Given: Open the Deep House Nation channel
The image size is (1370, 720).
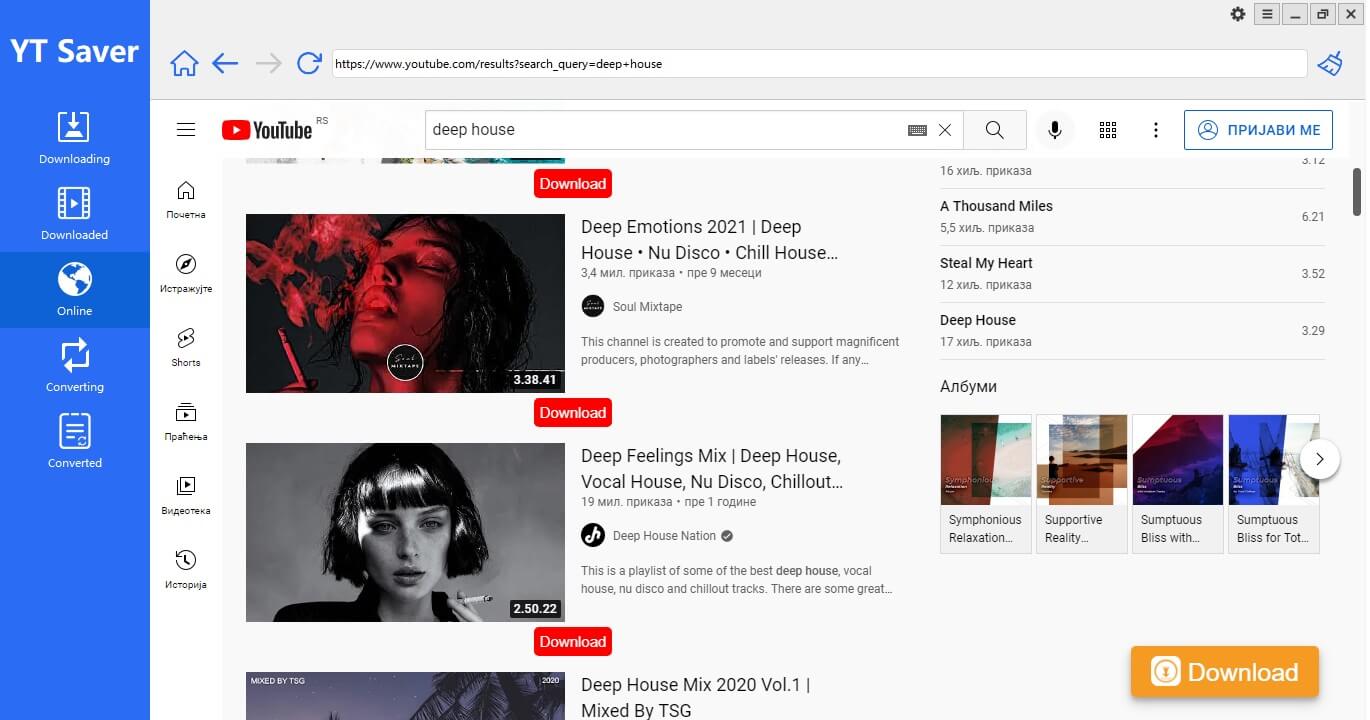Looking at the screenshot, I should (x=664, y=536).
